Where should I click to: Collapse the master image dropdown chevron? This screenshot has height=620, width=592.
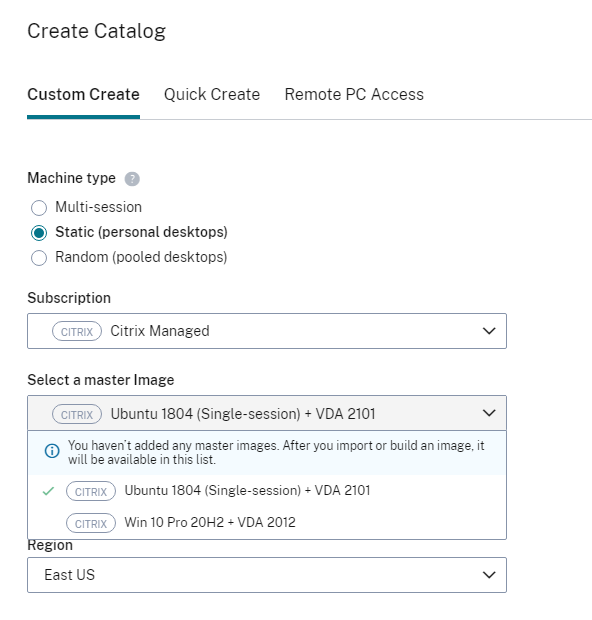click(x=489, y=413)
